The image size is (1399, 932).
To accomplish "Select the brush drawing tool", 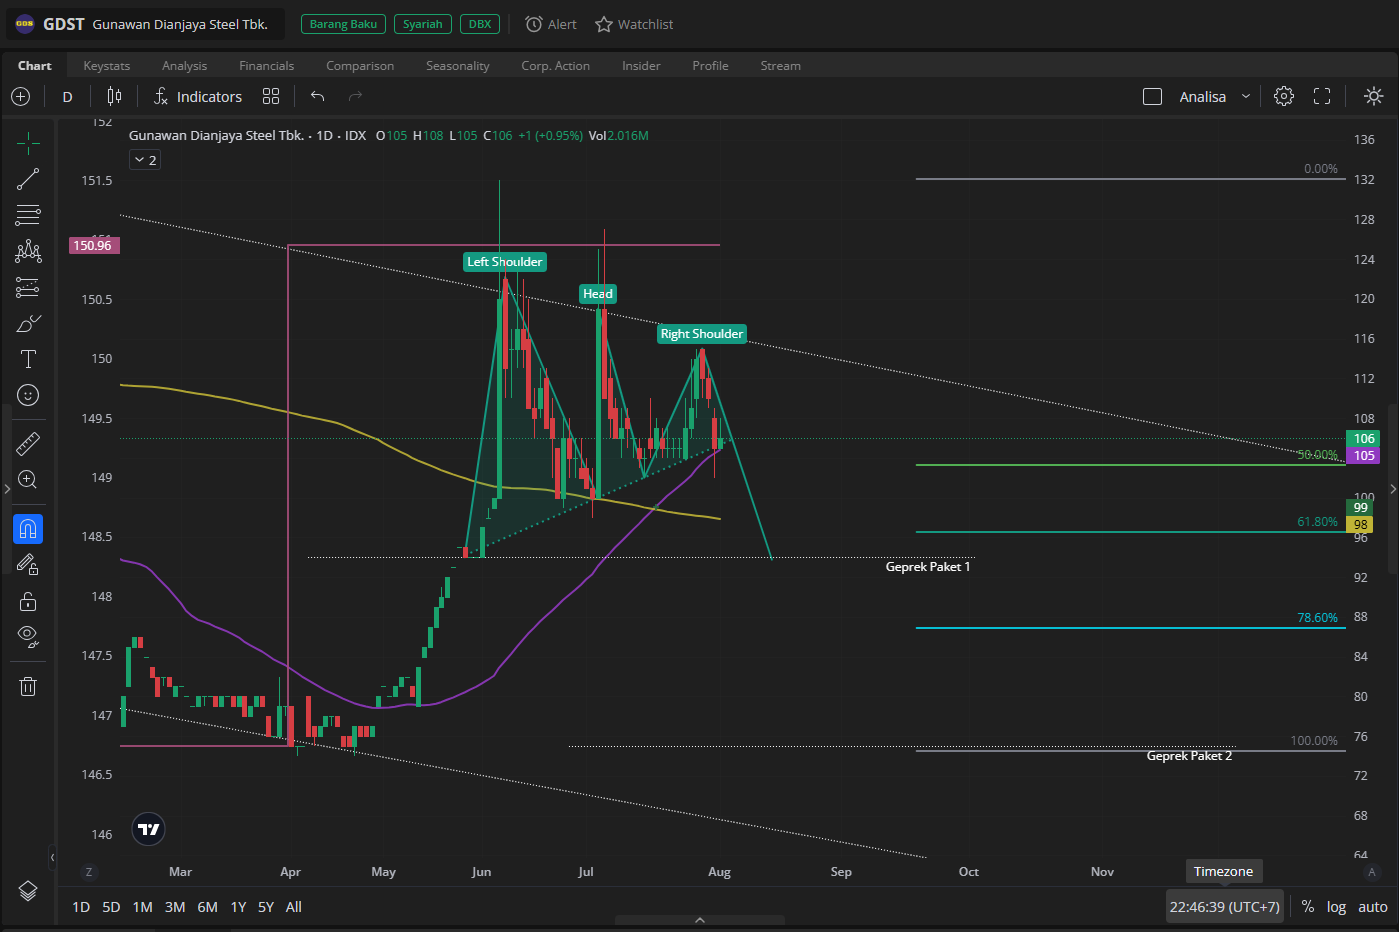I will (x=28, y=324).
